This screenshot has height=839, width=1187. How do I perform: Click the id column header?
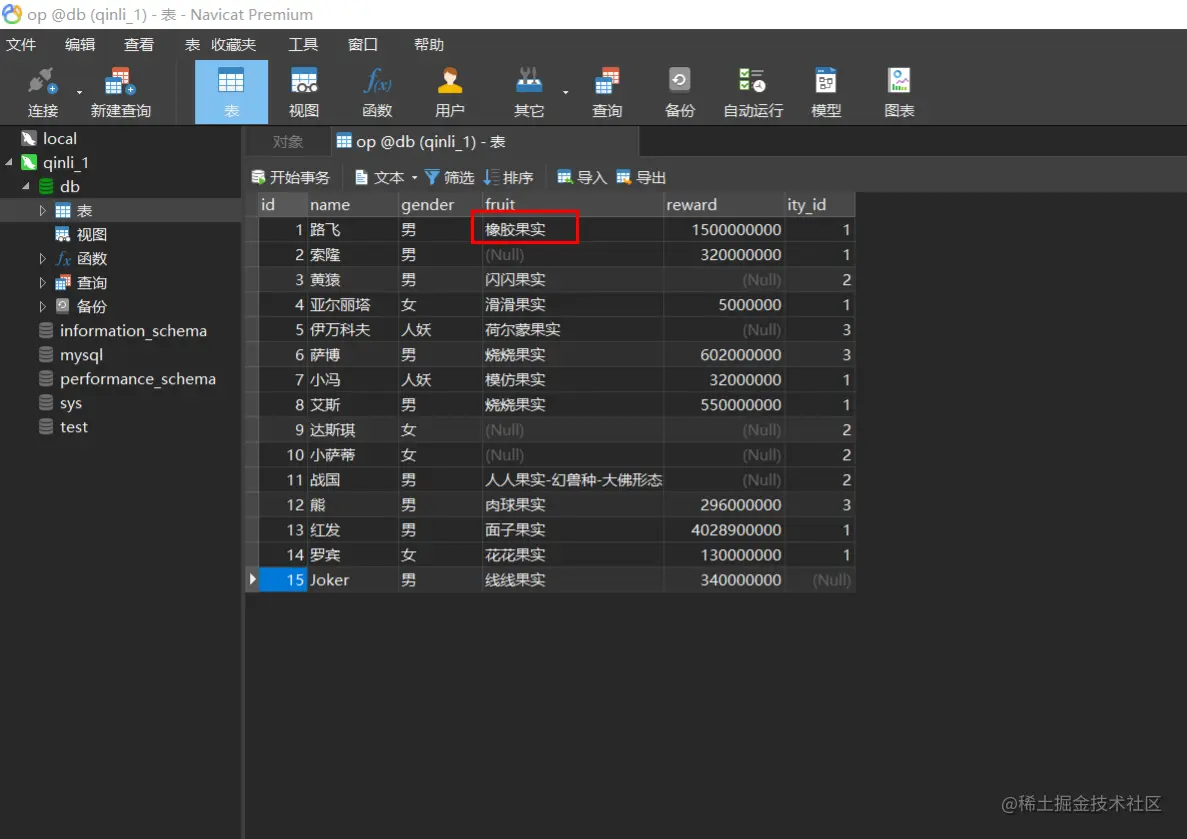coord(282,204)
